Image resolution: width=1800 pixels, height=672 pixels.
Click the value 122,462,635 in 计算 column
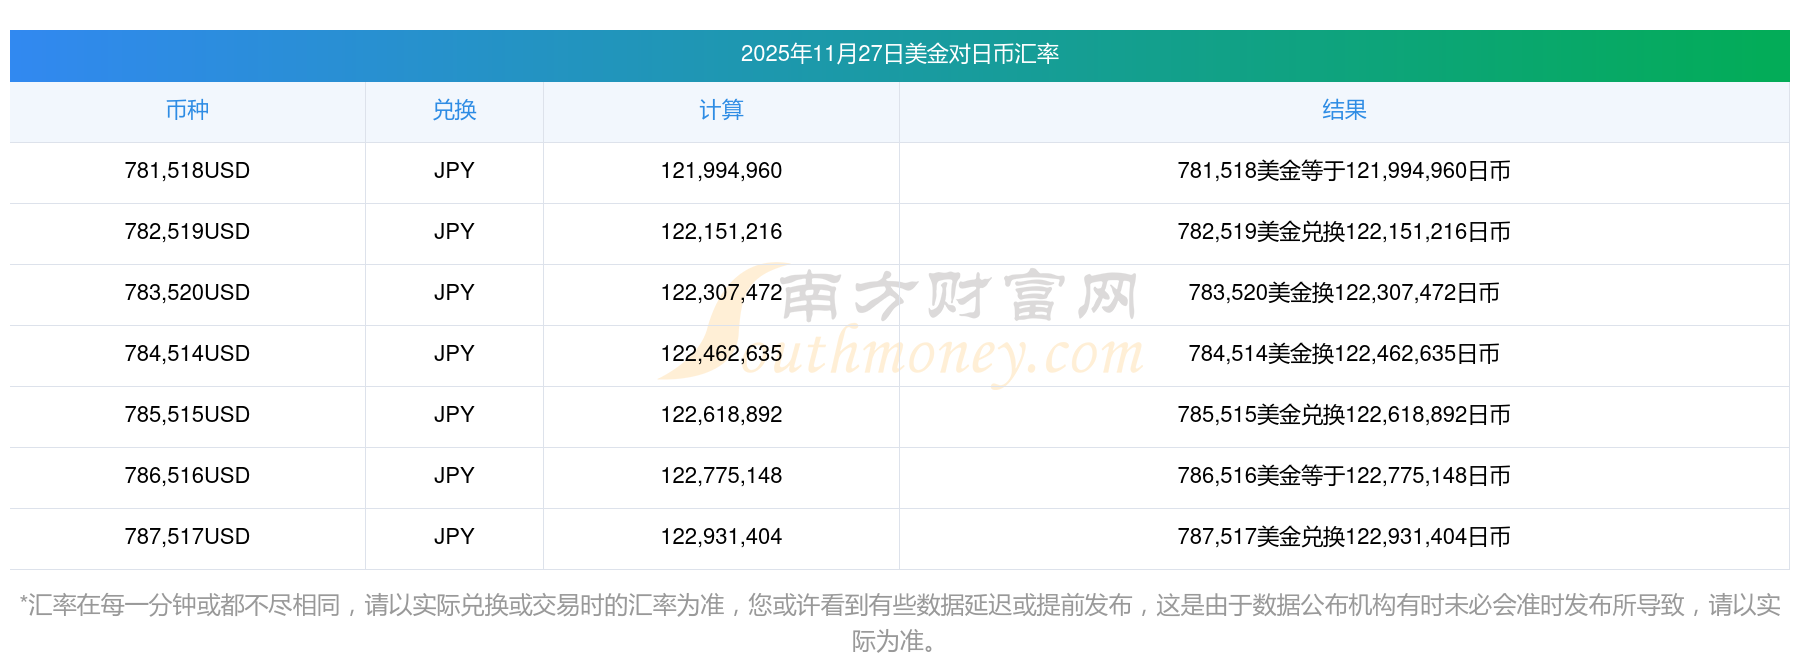pyautogui.click(x=721, y=354)
